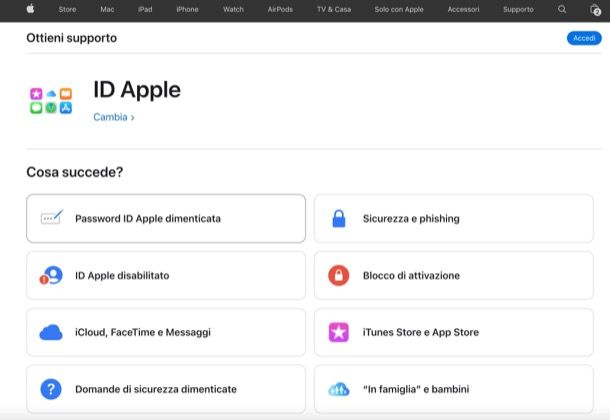Open the Solo con Apple menu
This screenshot has width=610, height=420.
[x=399, y=9]
